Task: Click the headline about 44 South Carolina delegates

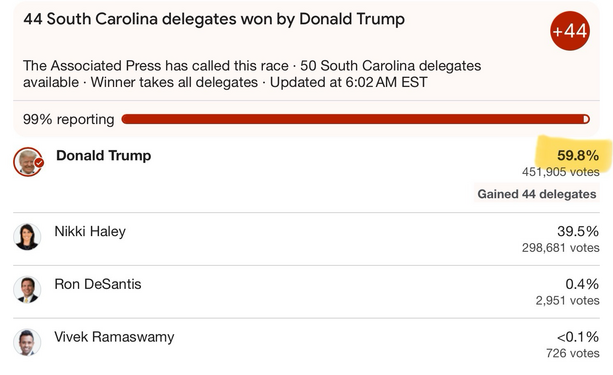Action: [x=214, y=19]
